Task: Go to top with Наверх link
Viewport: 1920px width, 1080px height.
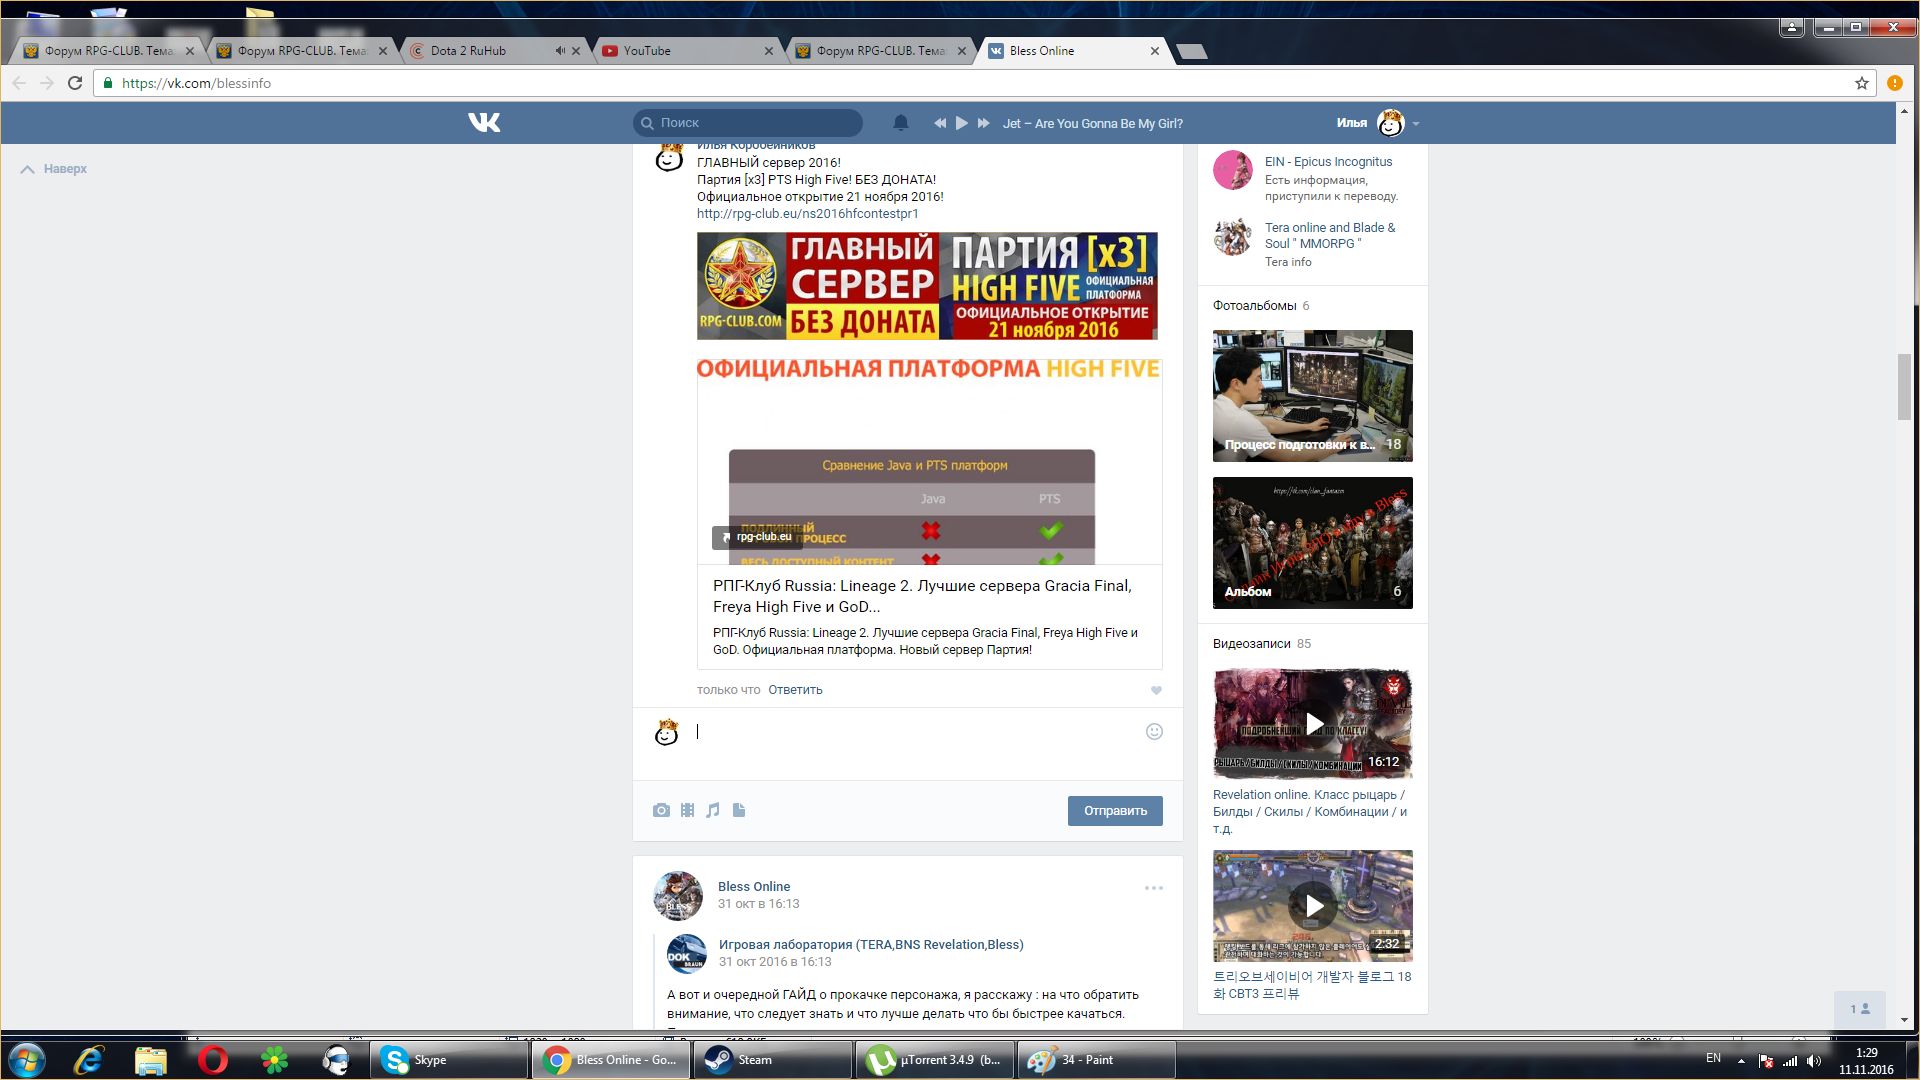Action: point(54,169)
